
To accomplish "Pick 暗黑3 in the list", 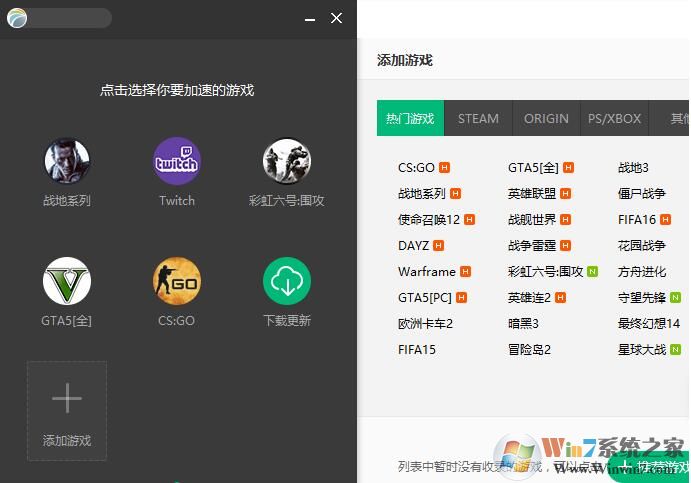I will point(523,323).
